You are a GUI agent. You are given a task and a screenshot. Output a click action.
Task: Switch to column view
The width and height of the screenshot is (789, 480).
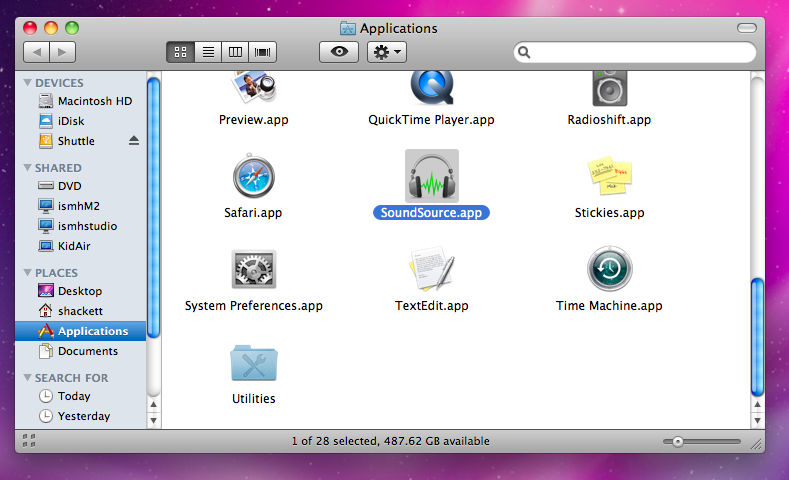tap(235, 52)
